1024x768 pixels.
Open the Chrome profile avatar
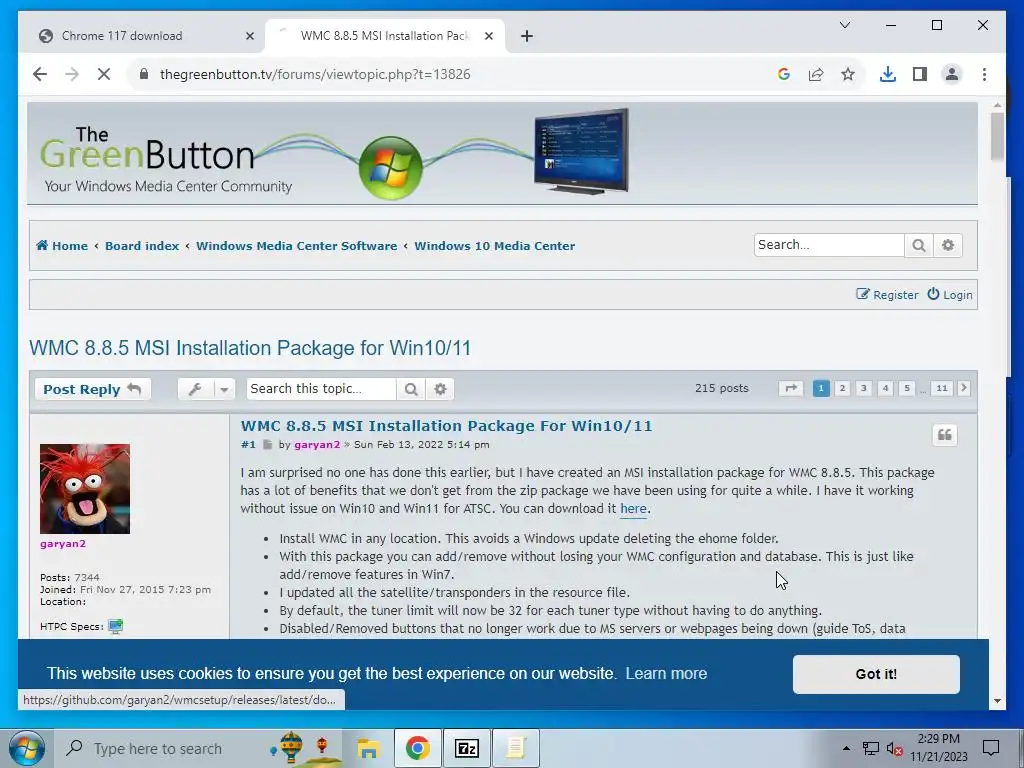[x=952, y=74]
